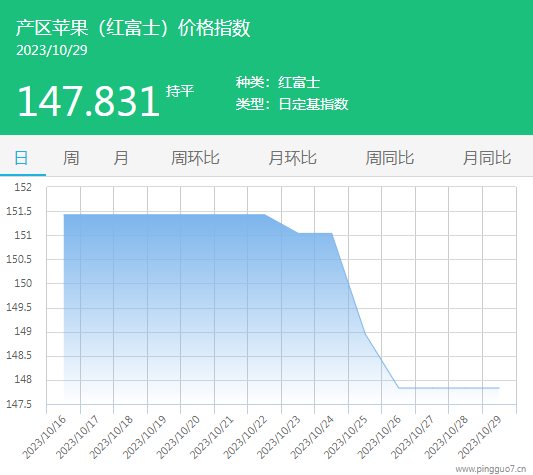The height and width of the screenshot is (475, 533).
Task: Click the 147.5 y-axis label
Action: 19,404
